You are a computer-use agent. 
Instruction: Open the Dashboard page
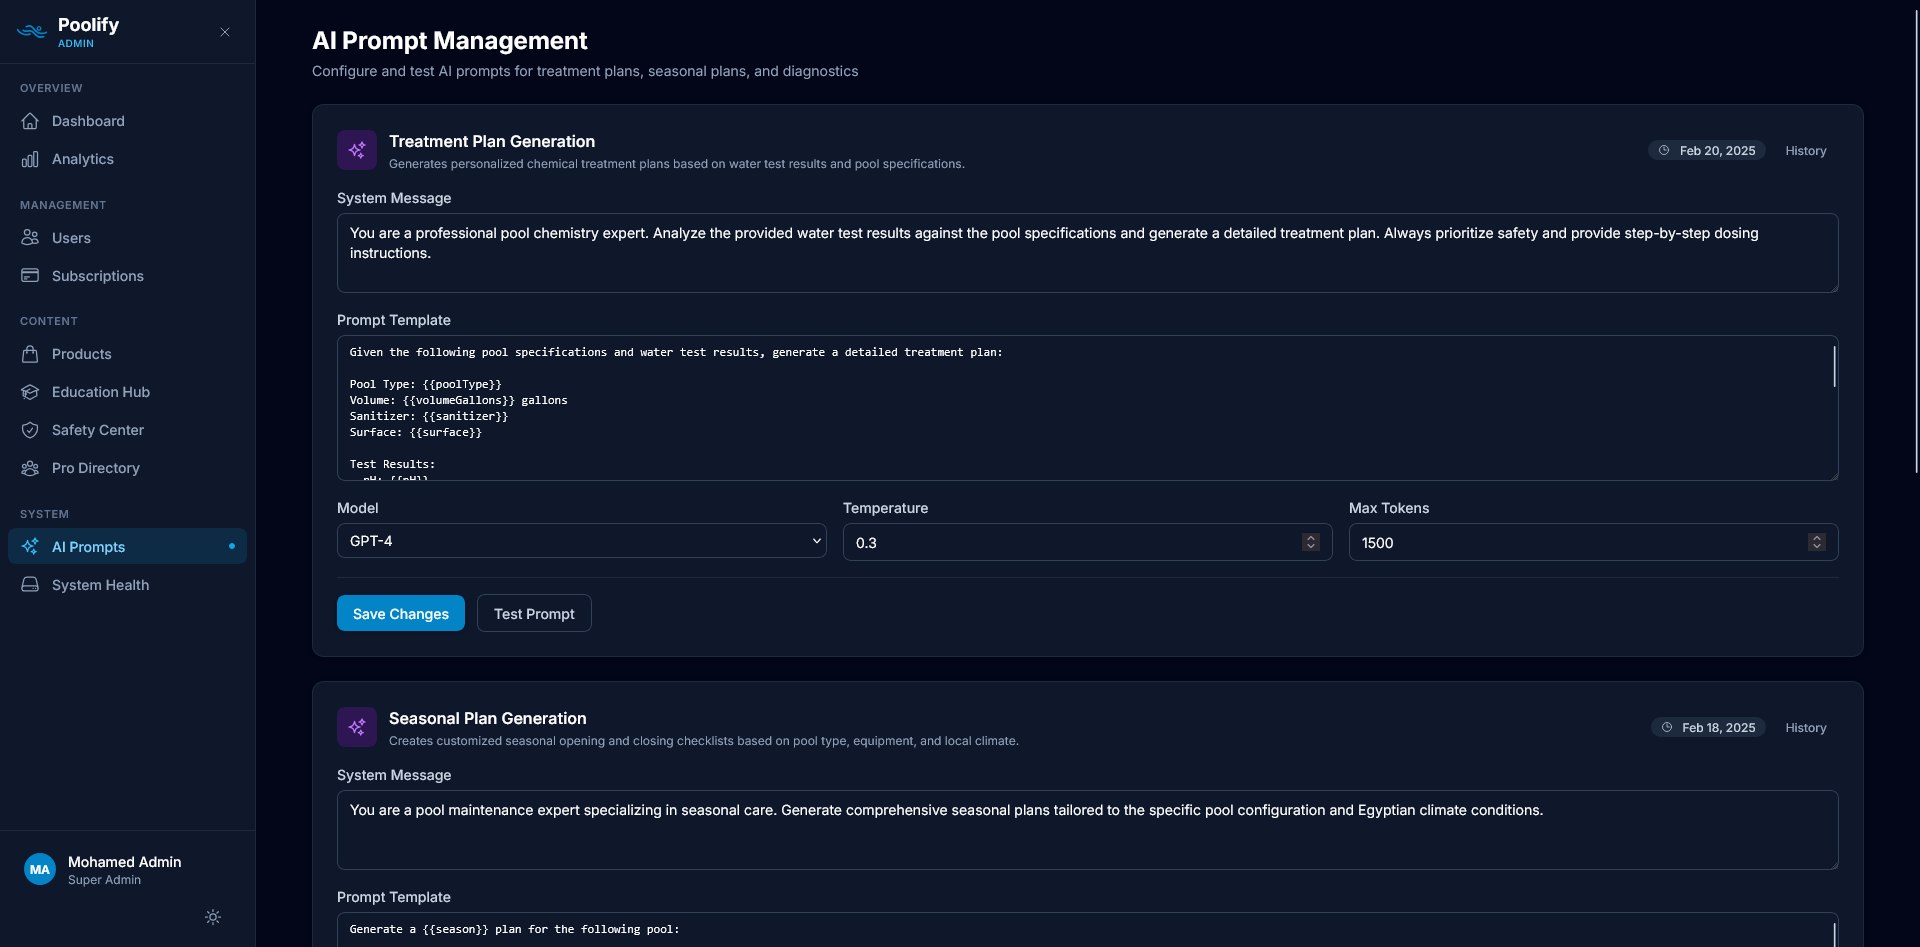click(x=127, y=121)
